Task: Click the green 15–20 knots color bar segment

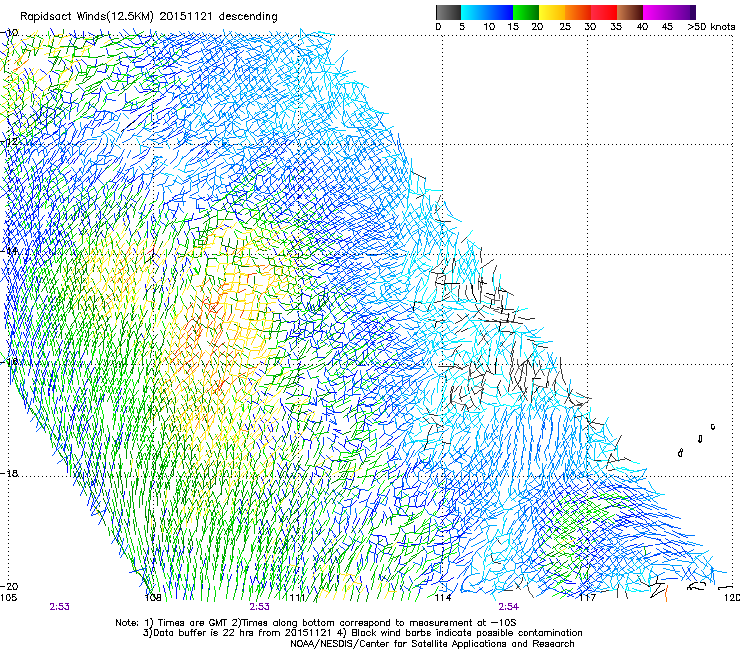Action: [x=526, y=12]
